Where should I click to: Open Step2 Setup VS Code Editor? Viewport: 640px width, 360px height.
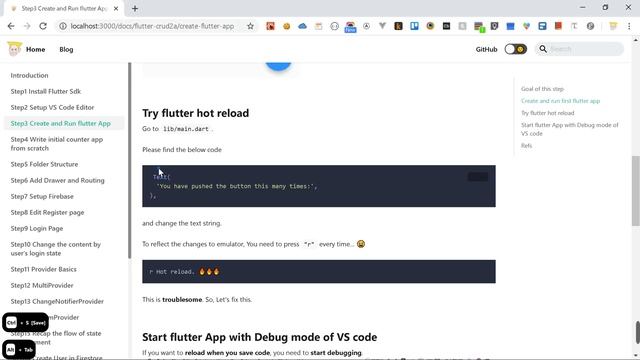coord(52,107)
